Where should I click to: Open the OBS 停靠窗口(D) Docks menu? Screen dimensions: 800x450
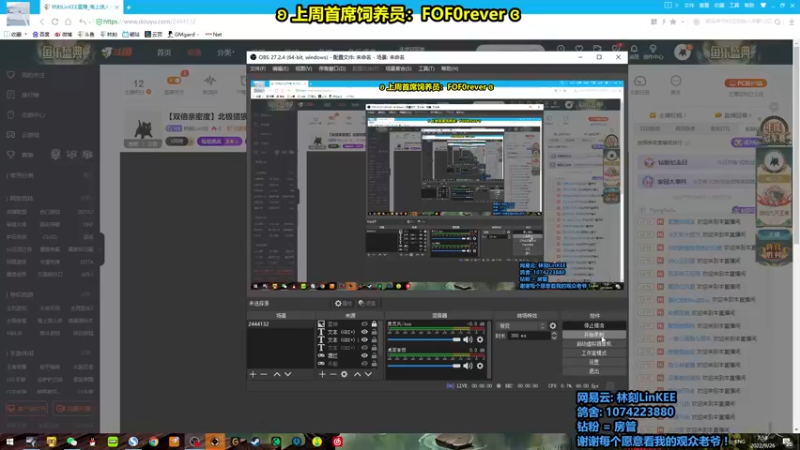pyautogui.click(x=332, y=68)
